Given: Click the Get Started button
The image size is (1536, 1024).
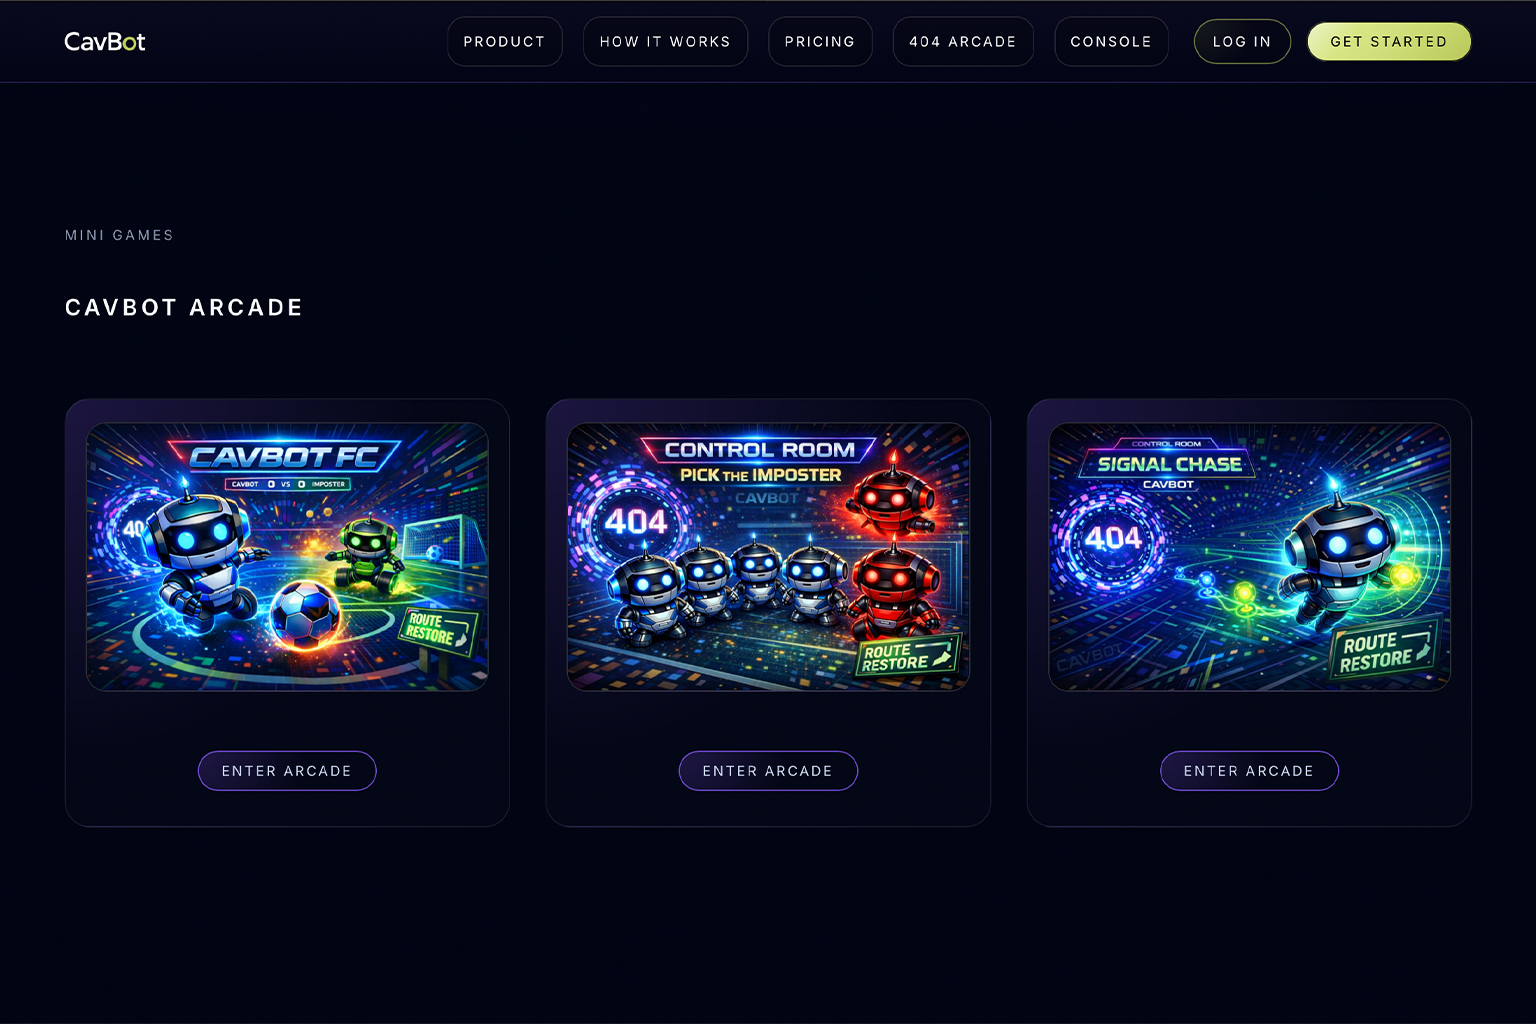Looking at the screenshot, I should [x=1389, y=42].
